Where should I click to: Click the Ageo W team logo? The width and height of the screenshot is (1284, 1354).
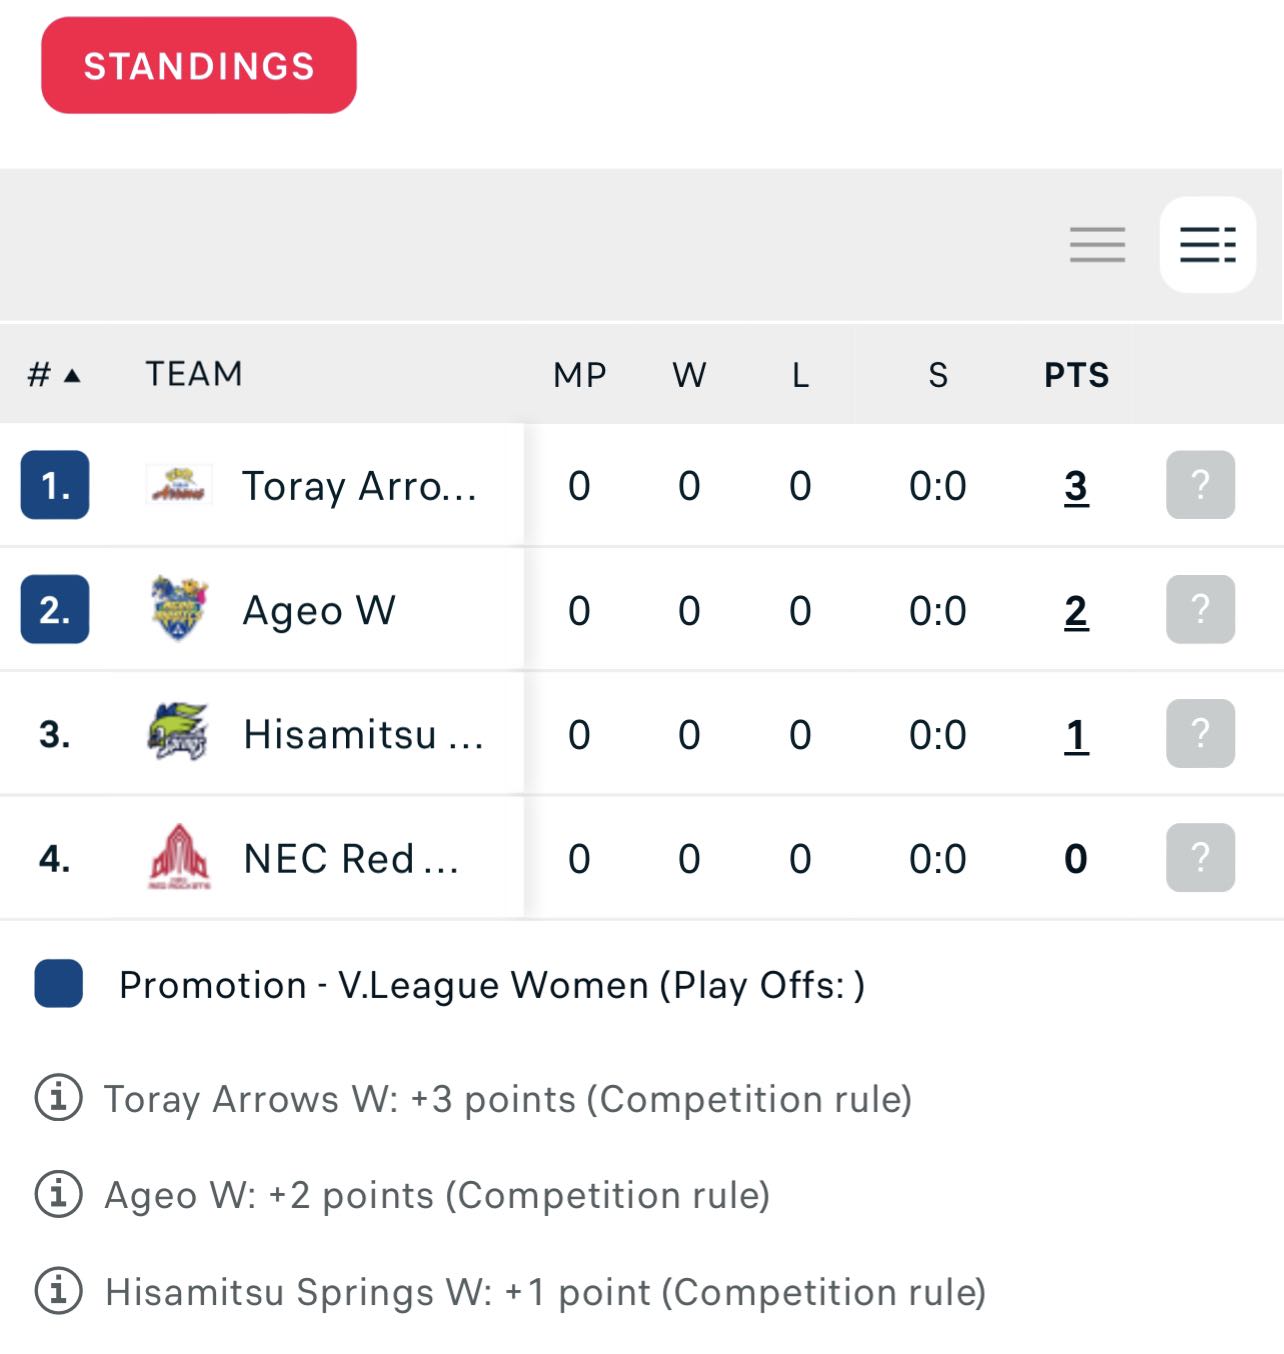(179, 608)
